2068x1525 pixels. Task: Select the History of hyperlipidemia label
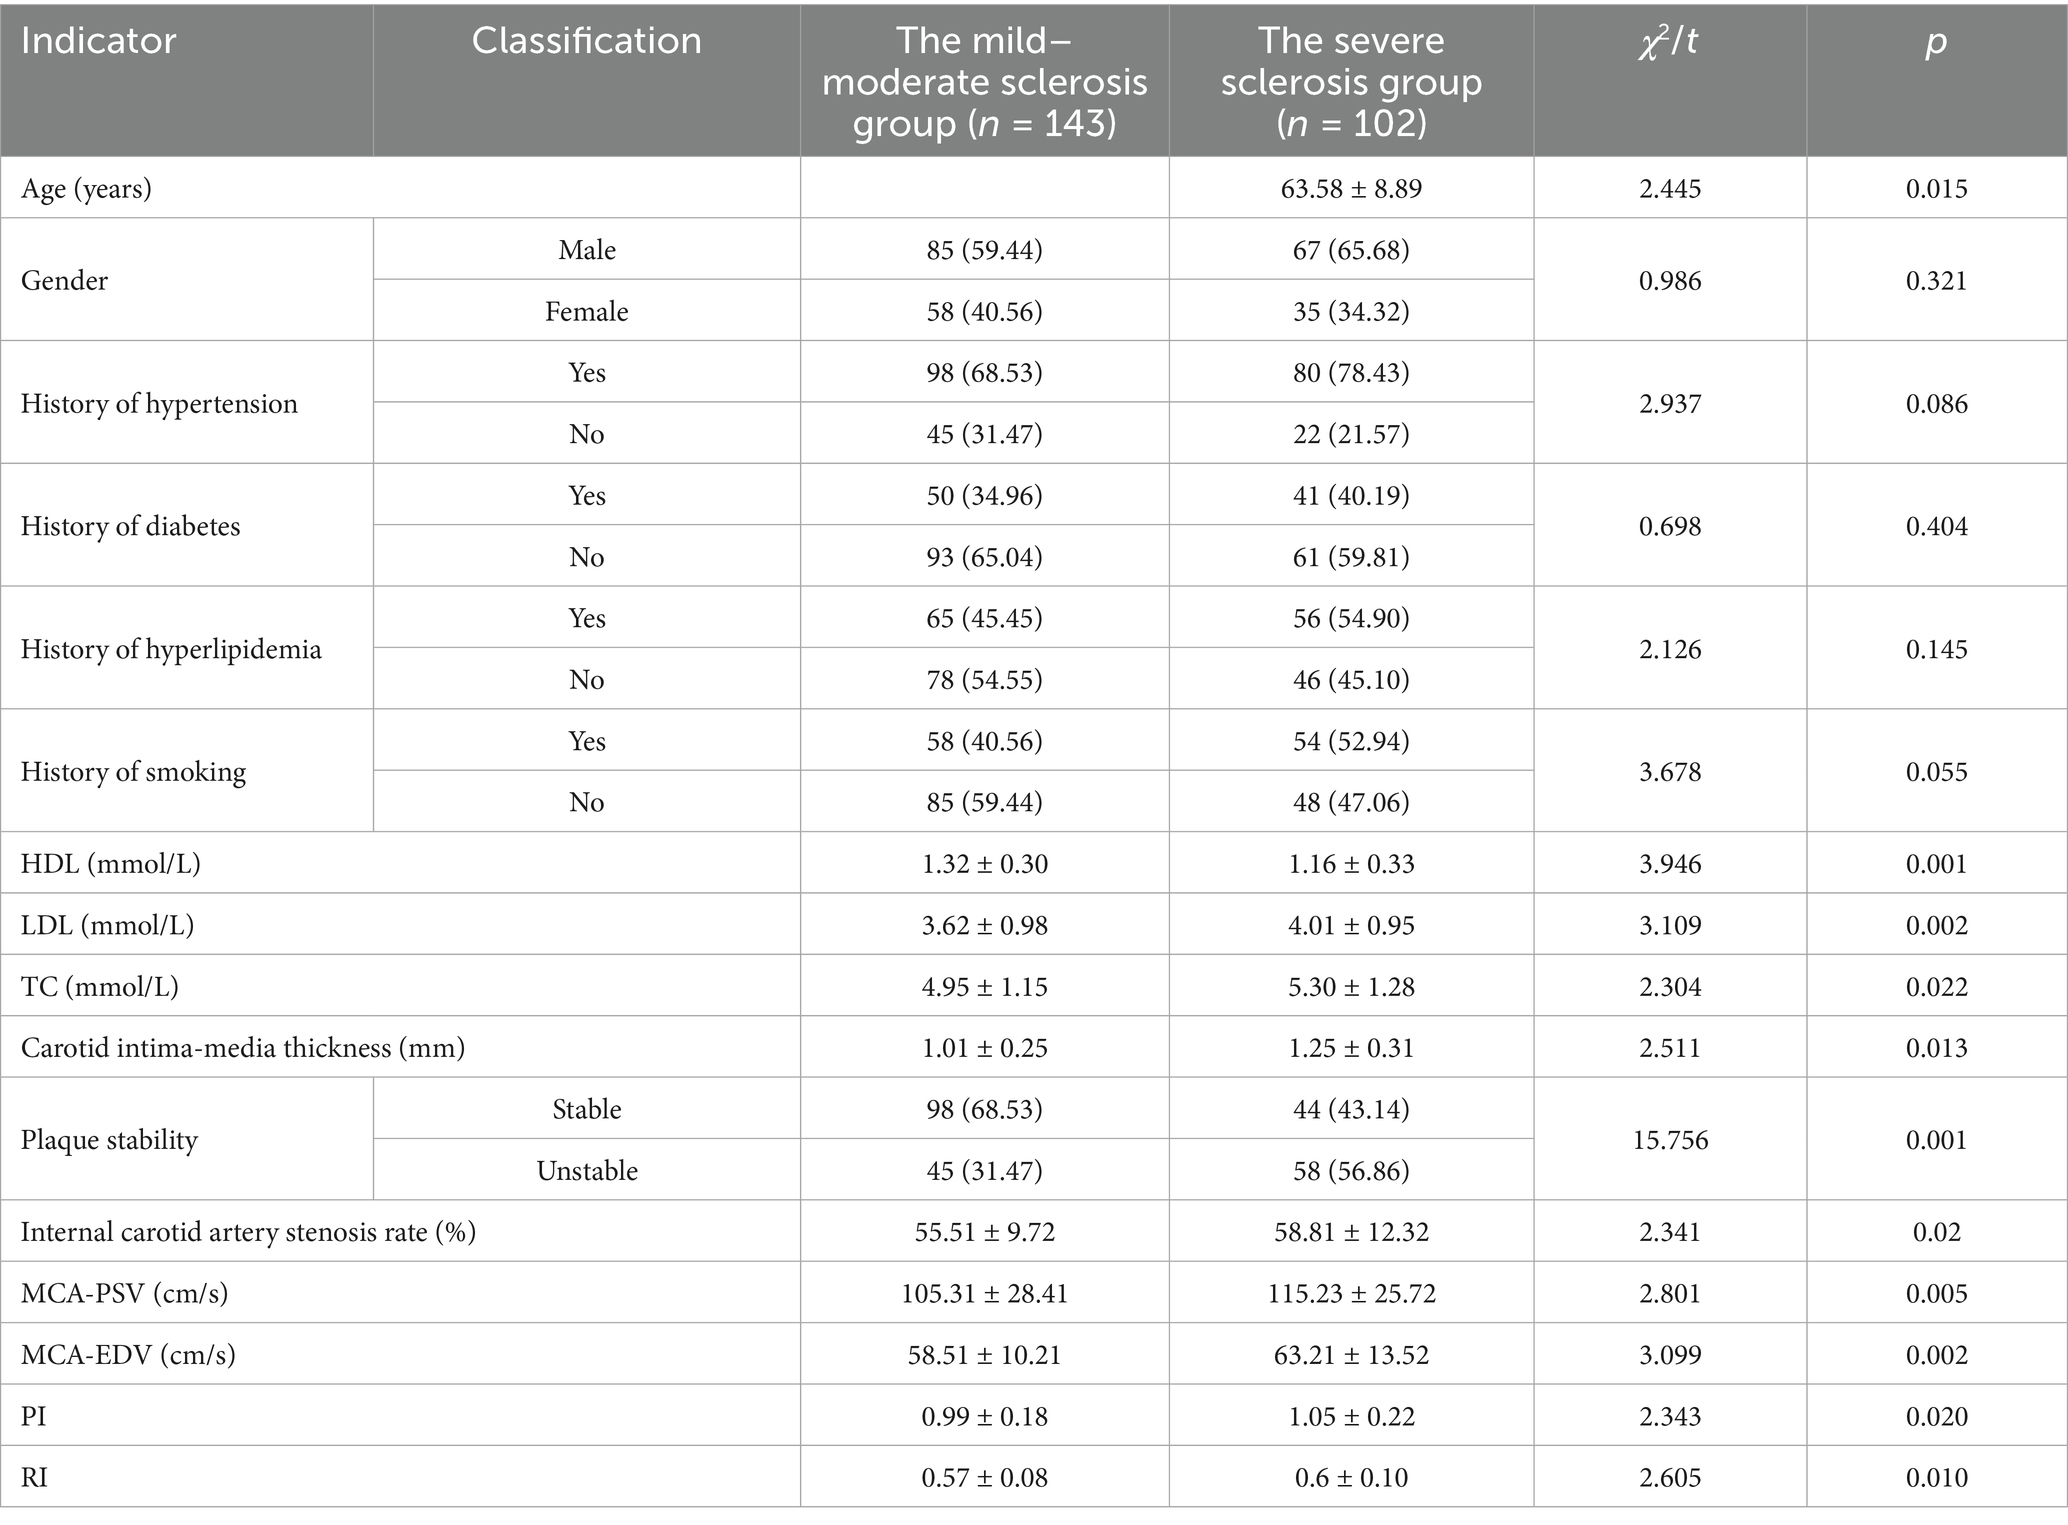click(x=171, y=649)
